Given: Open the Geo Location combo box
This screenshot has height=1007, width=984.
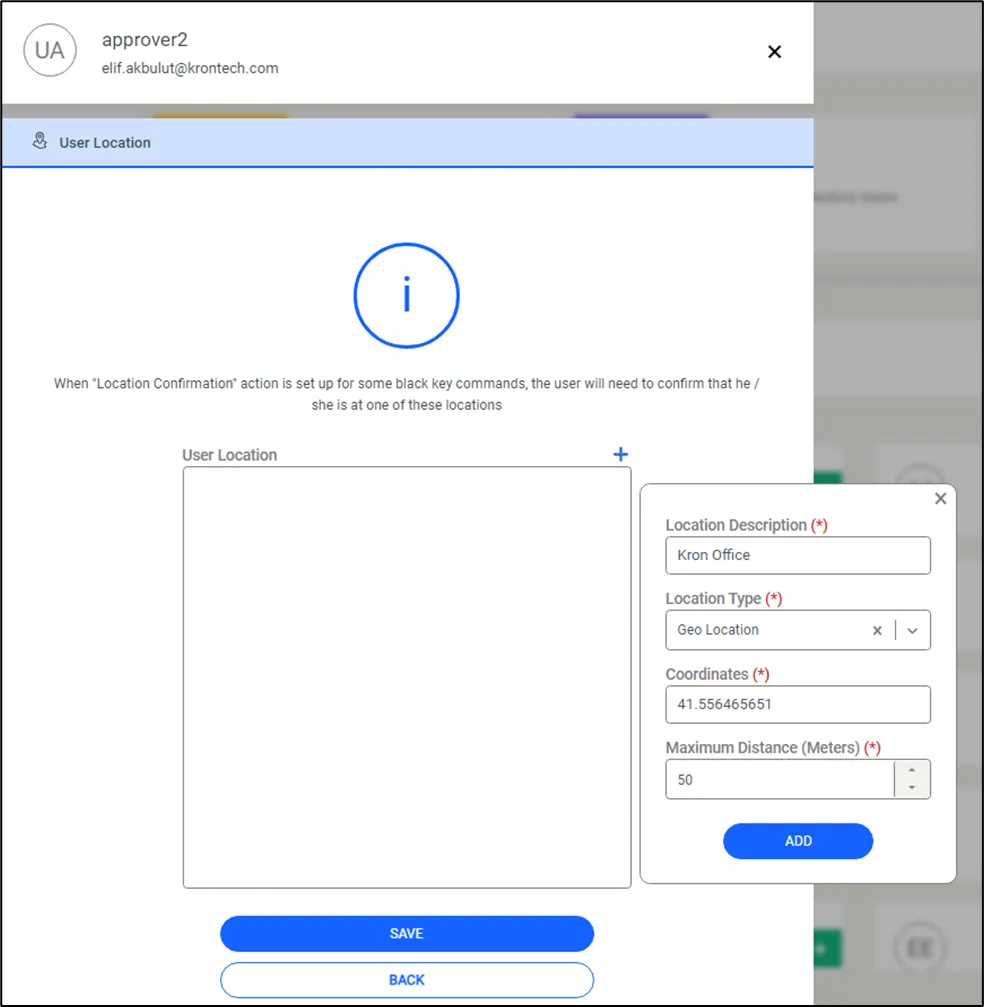Looking at the screenshot, I should pos(798,630).
